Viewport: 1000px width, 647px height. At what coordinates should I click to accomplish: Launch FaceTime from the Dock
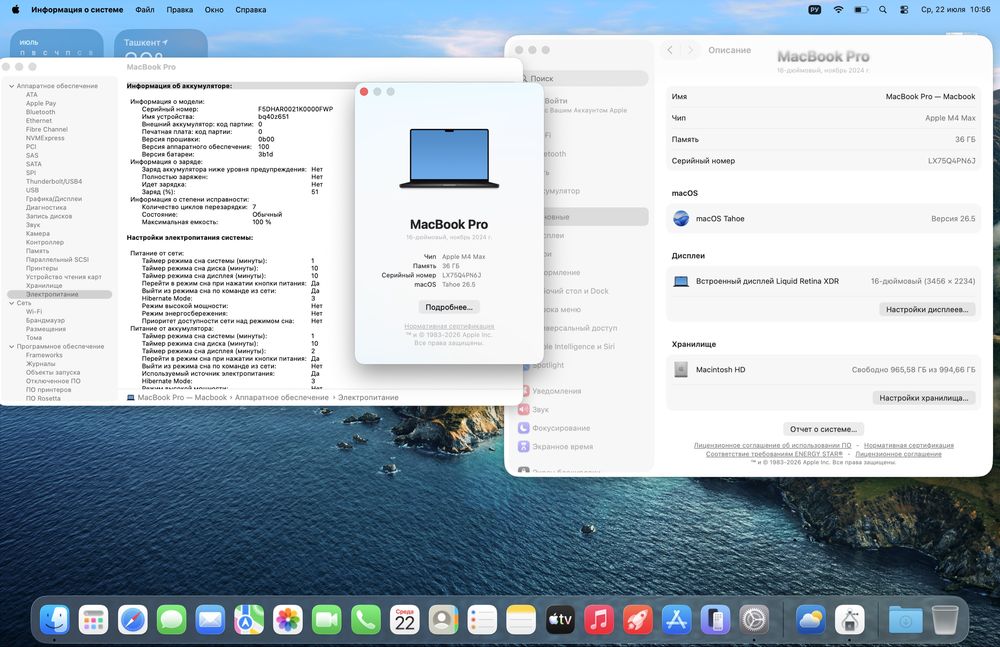coord(327,620)
